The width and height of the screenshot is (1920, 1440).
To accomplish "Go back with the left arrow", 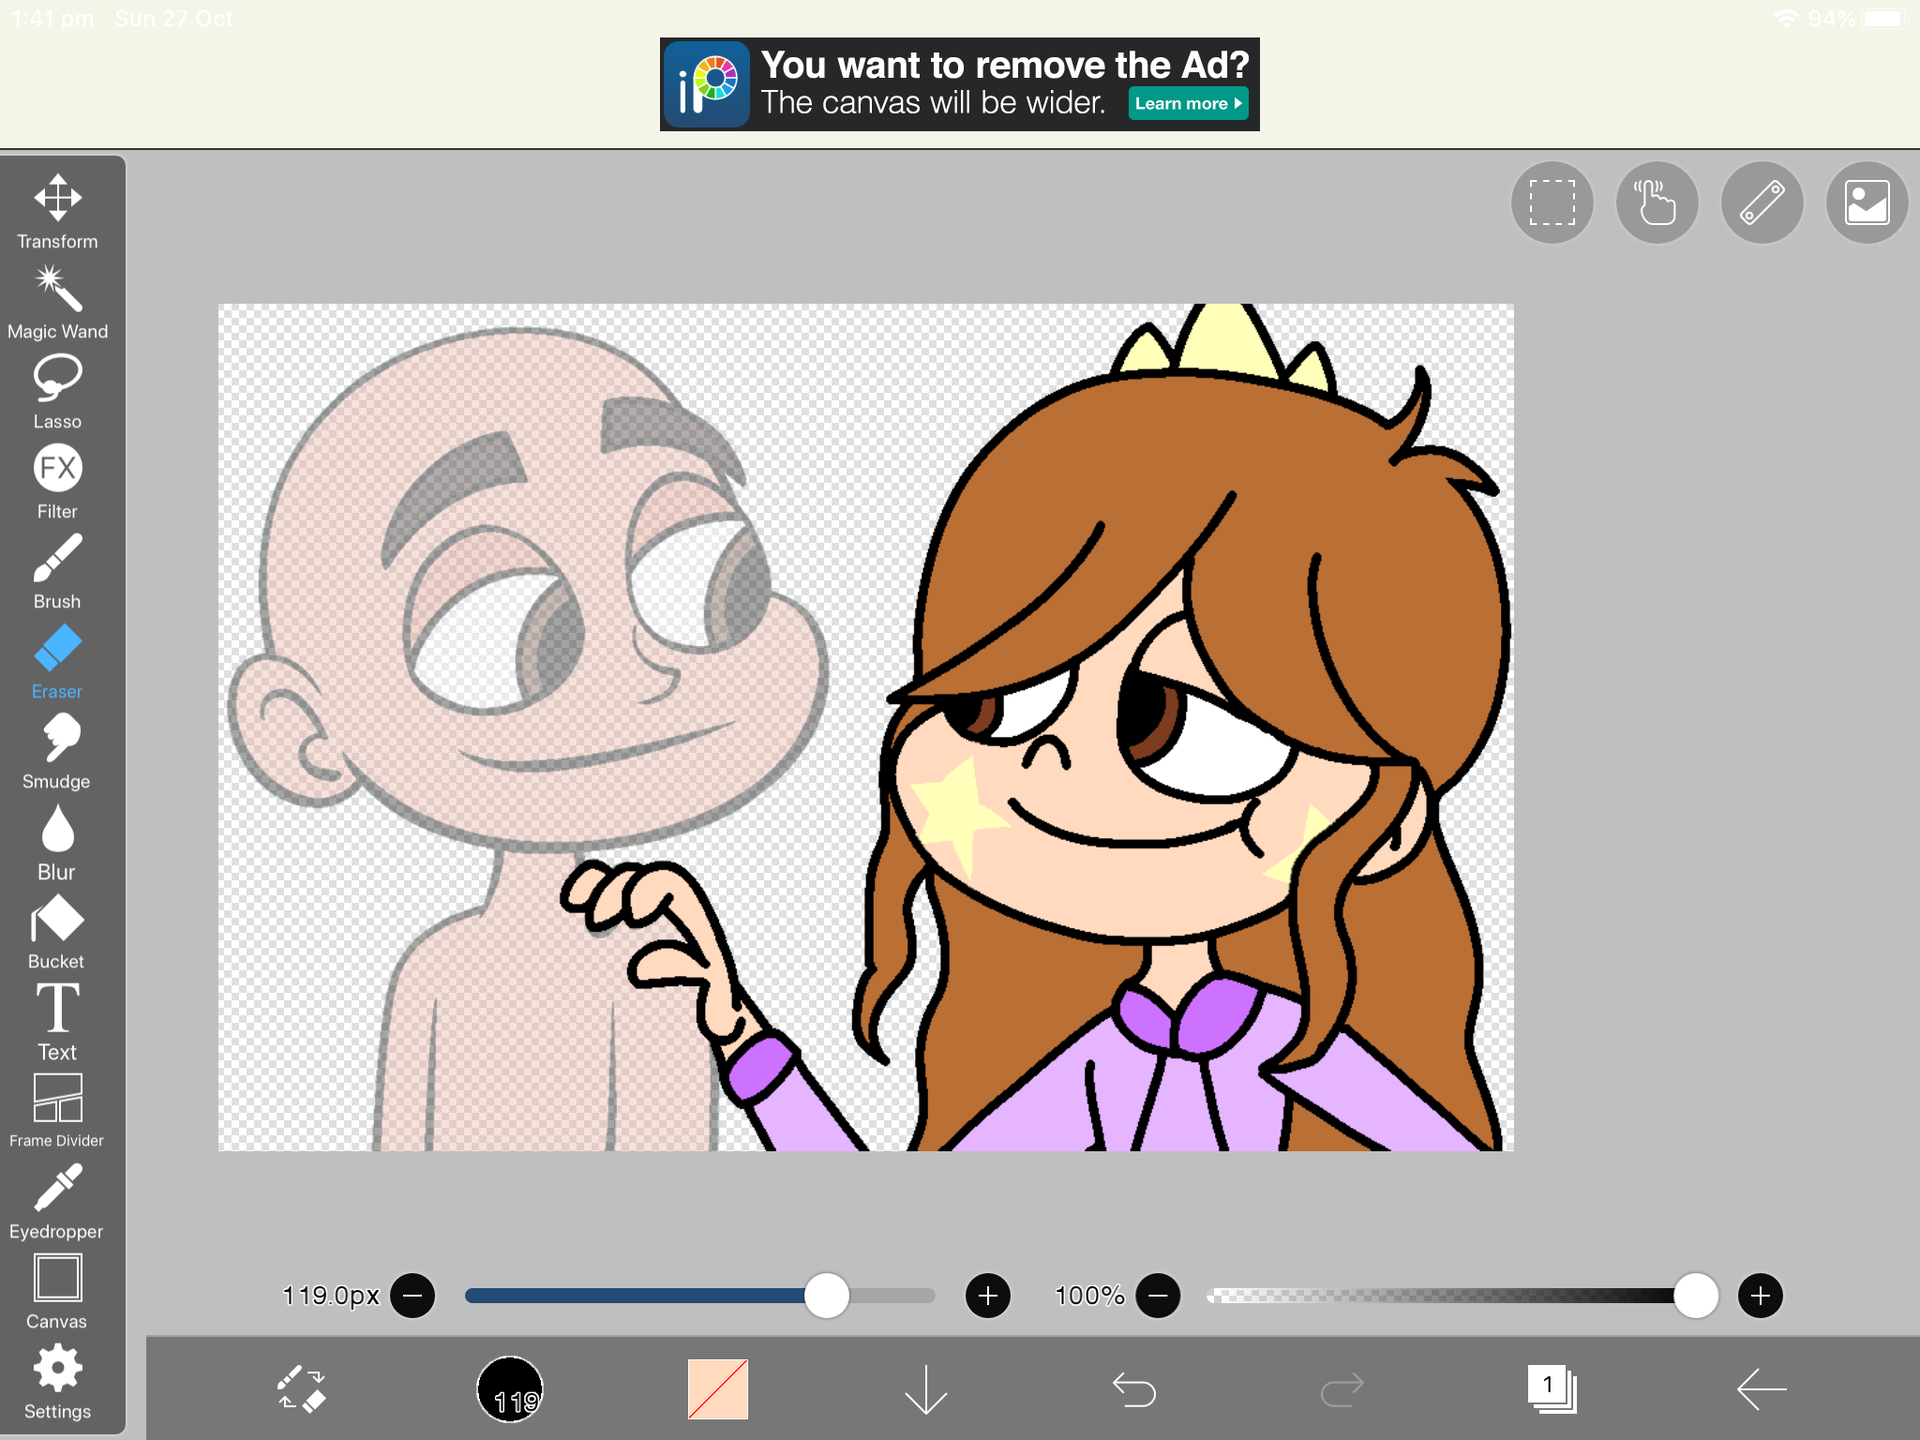I will [1761, 1389].
